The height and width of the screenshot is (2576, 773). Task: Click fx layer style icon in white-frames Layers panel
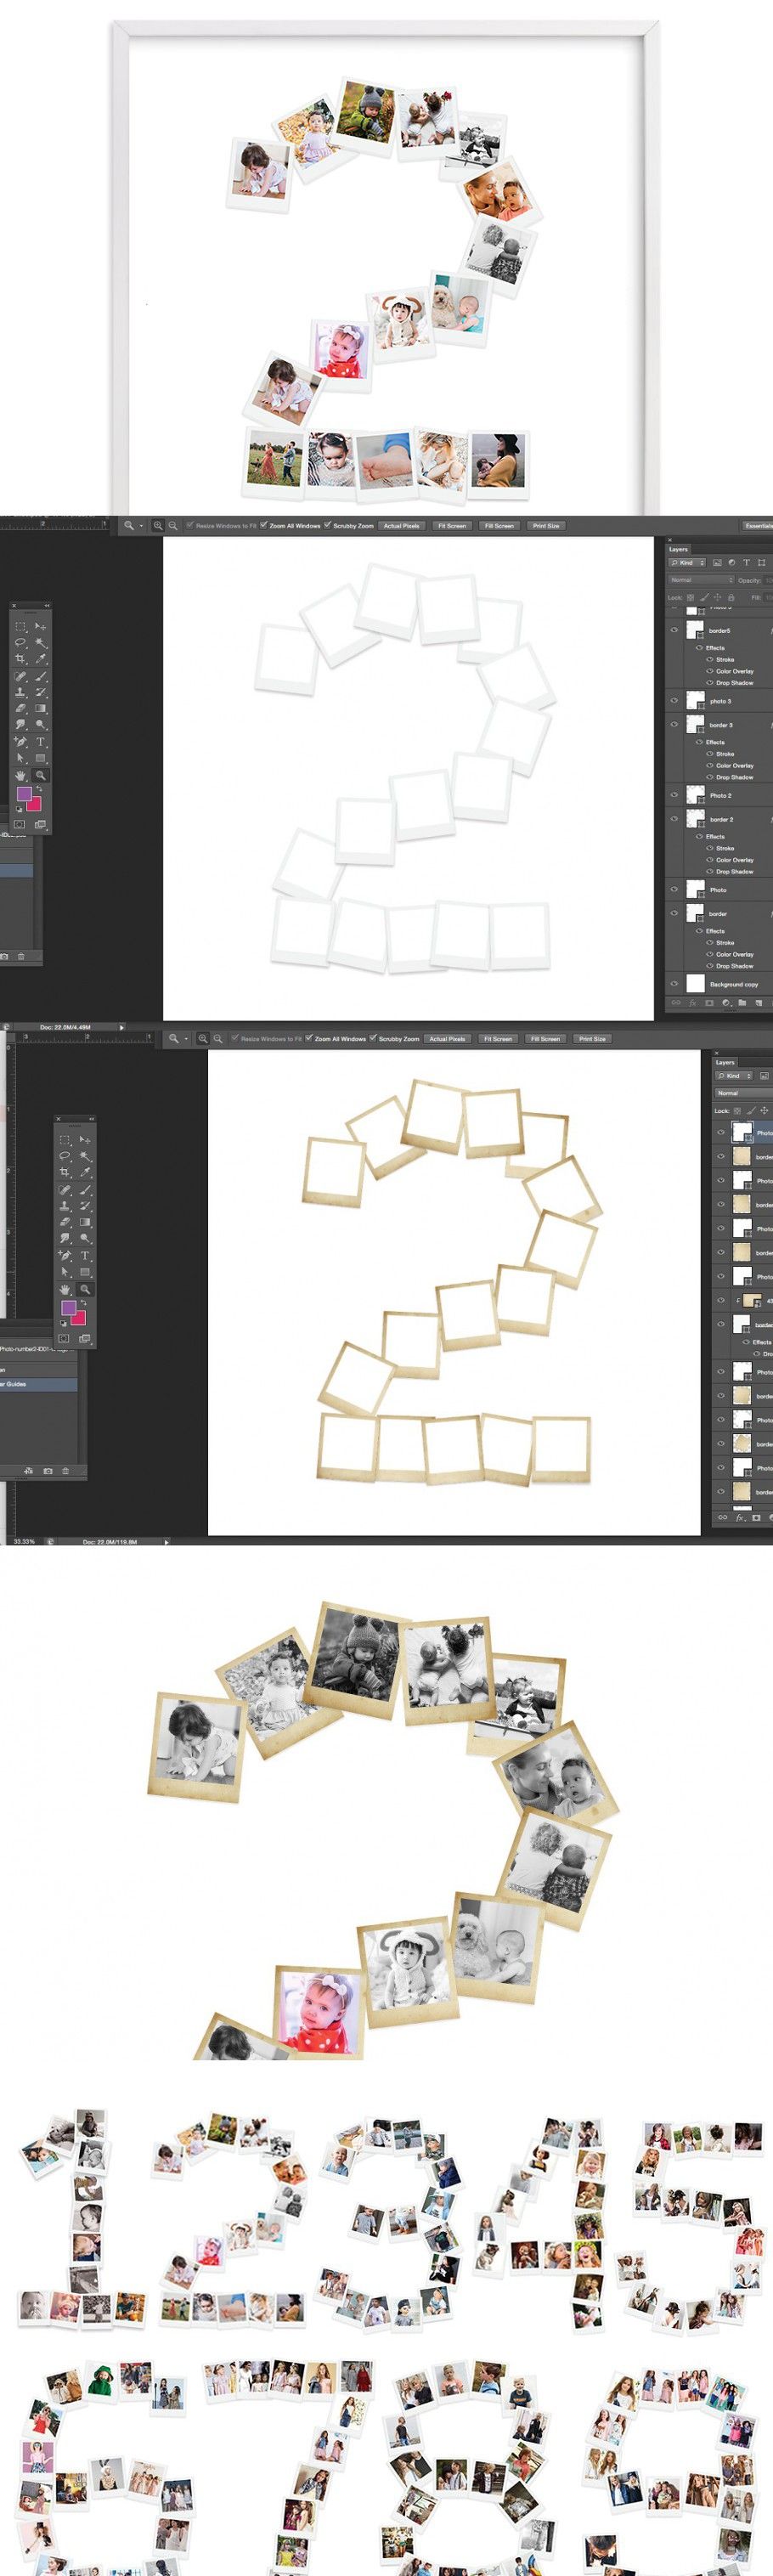693,1003
